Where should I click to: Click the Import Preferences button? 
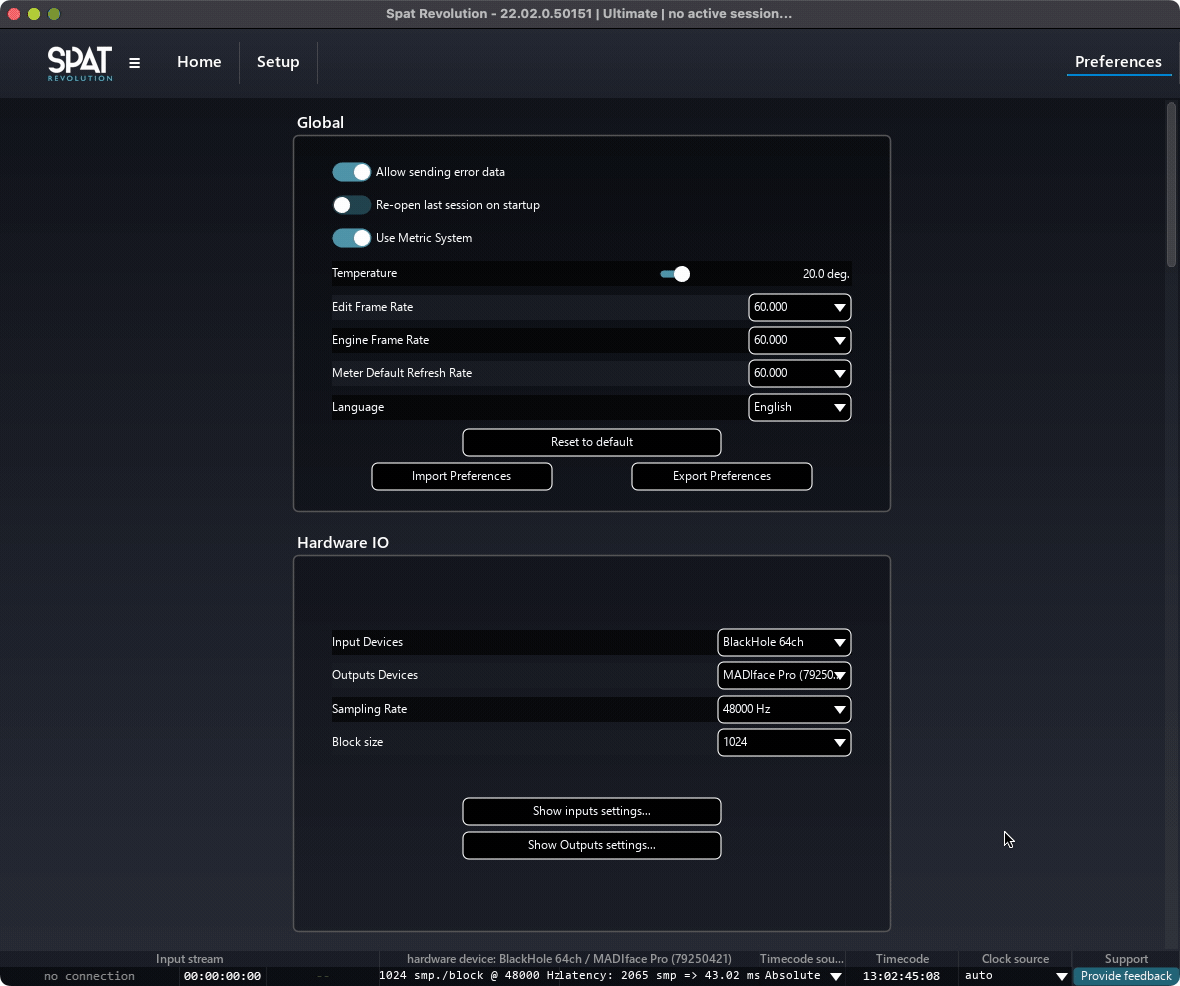click(x=461, y=476)
